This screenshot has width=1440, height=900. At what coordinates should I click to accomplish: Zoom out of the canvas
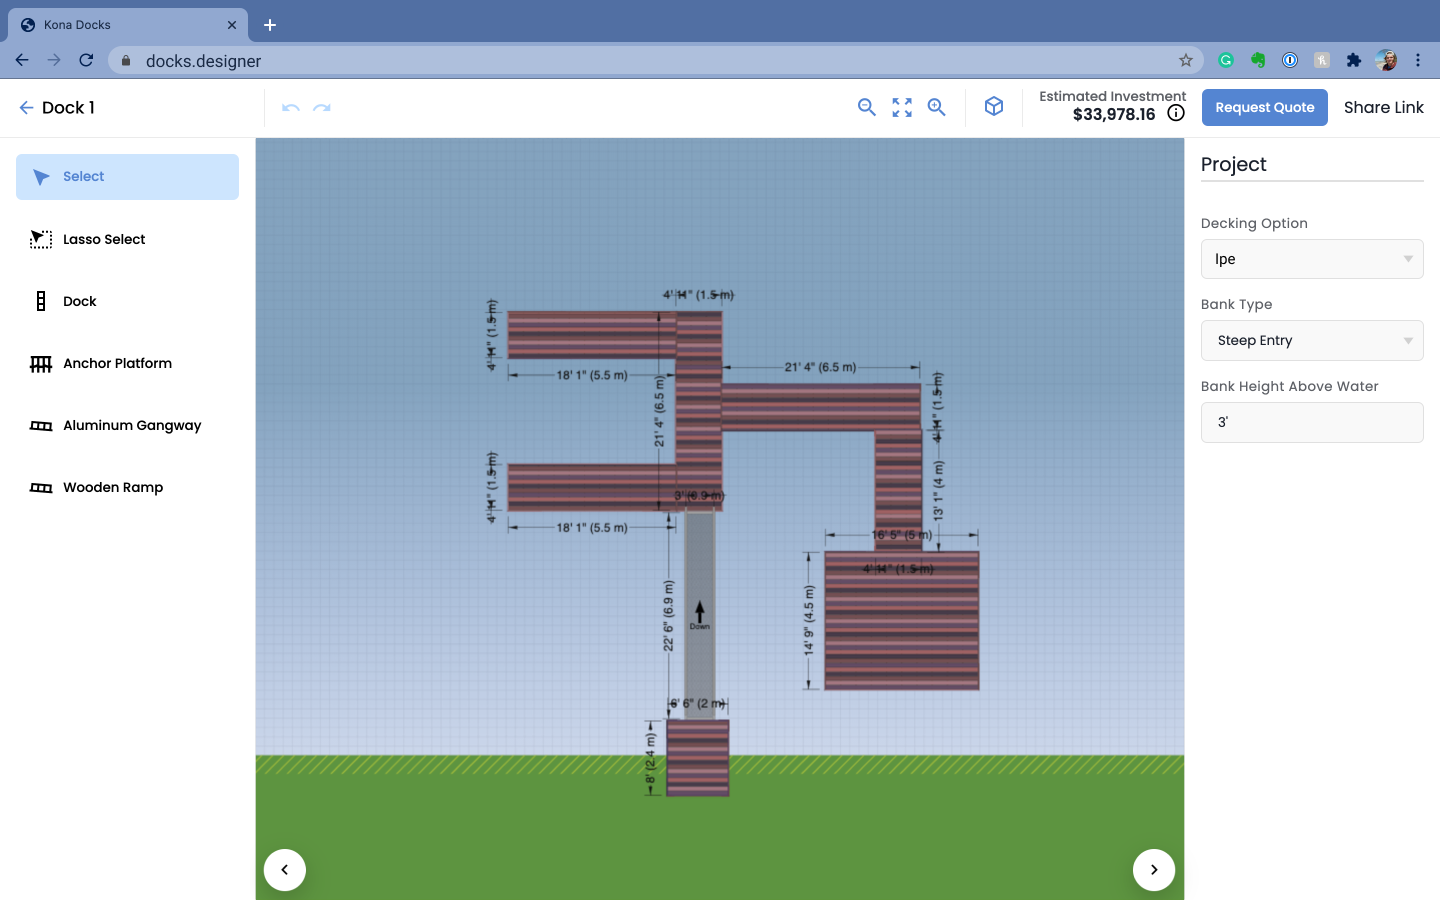click(867, 107)
